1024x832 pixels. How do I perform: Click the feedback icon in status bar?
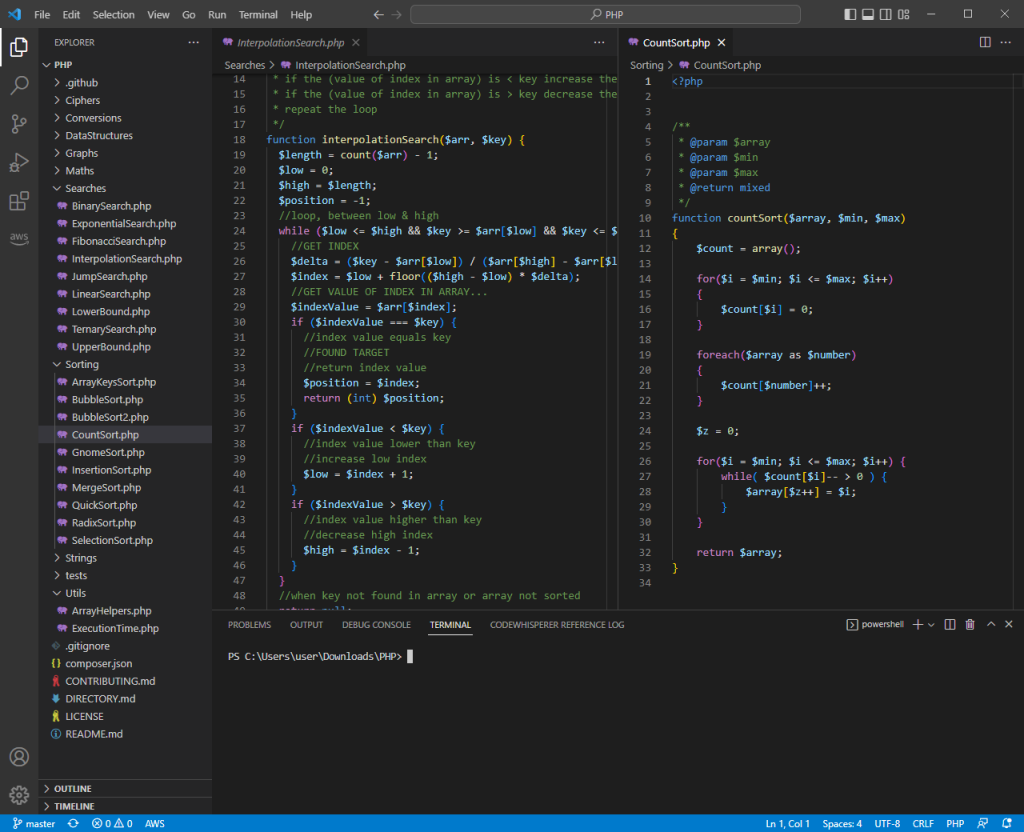982,824
